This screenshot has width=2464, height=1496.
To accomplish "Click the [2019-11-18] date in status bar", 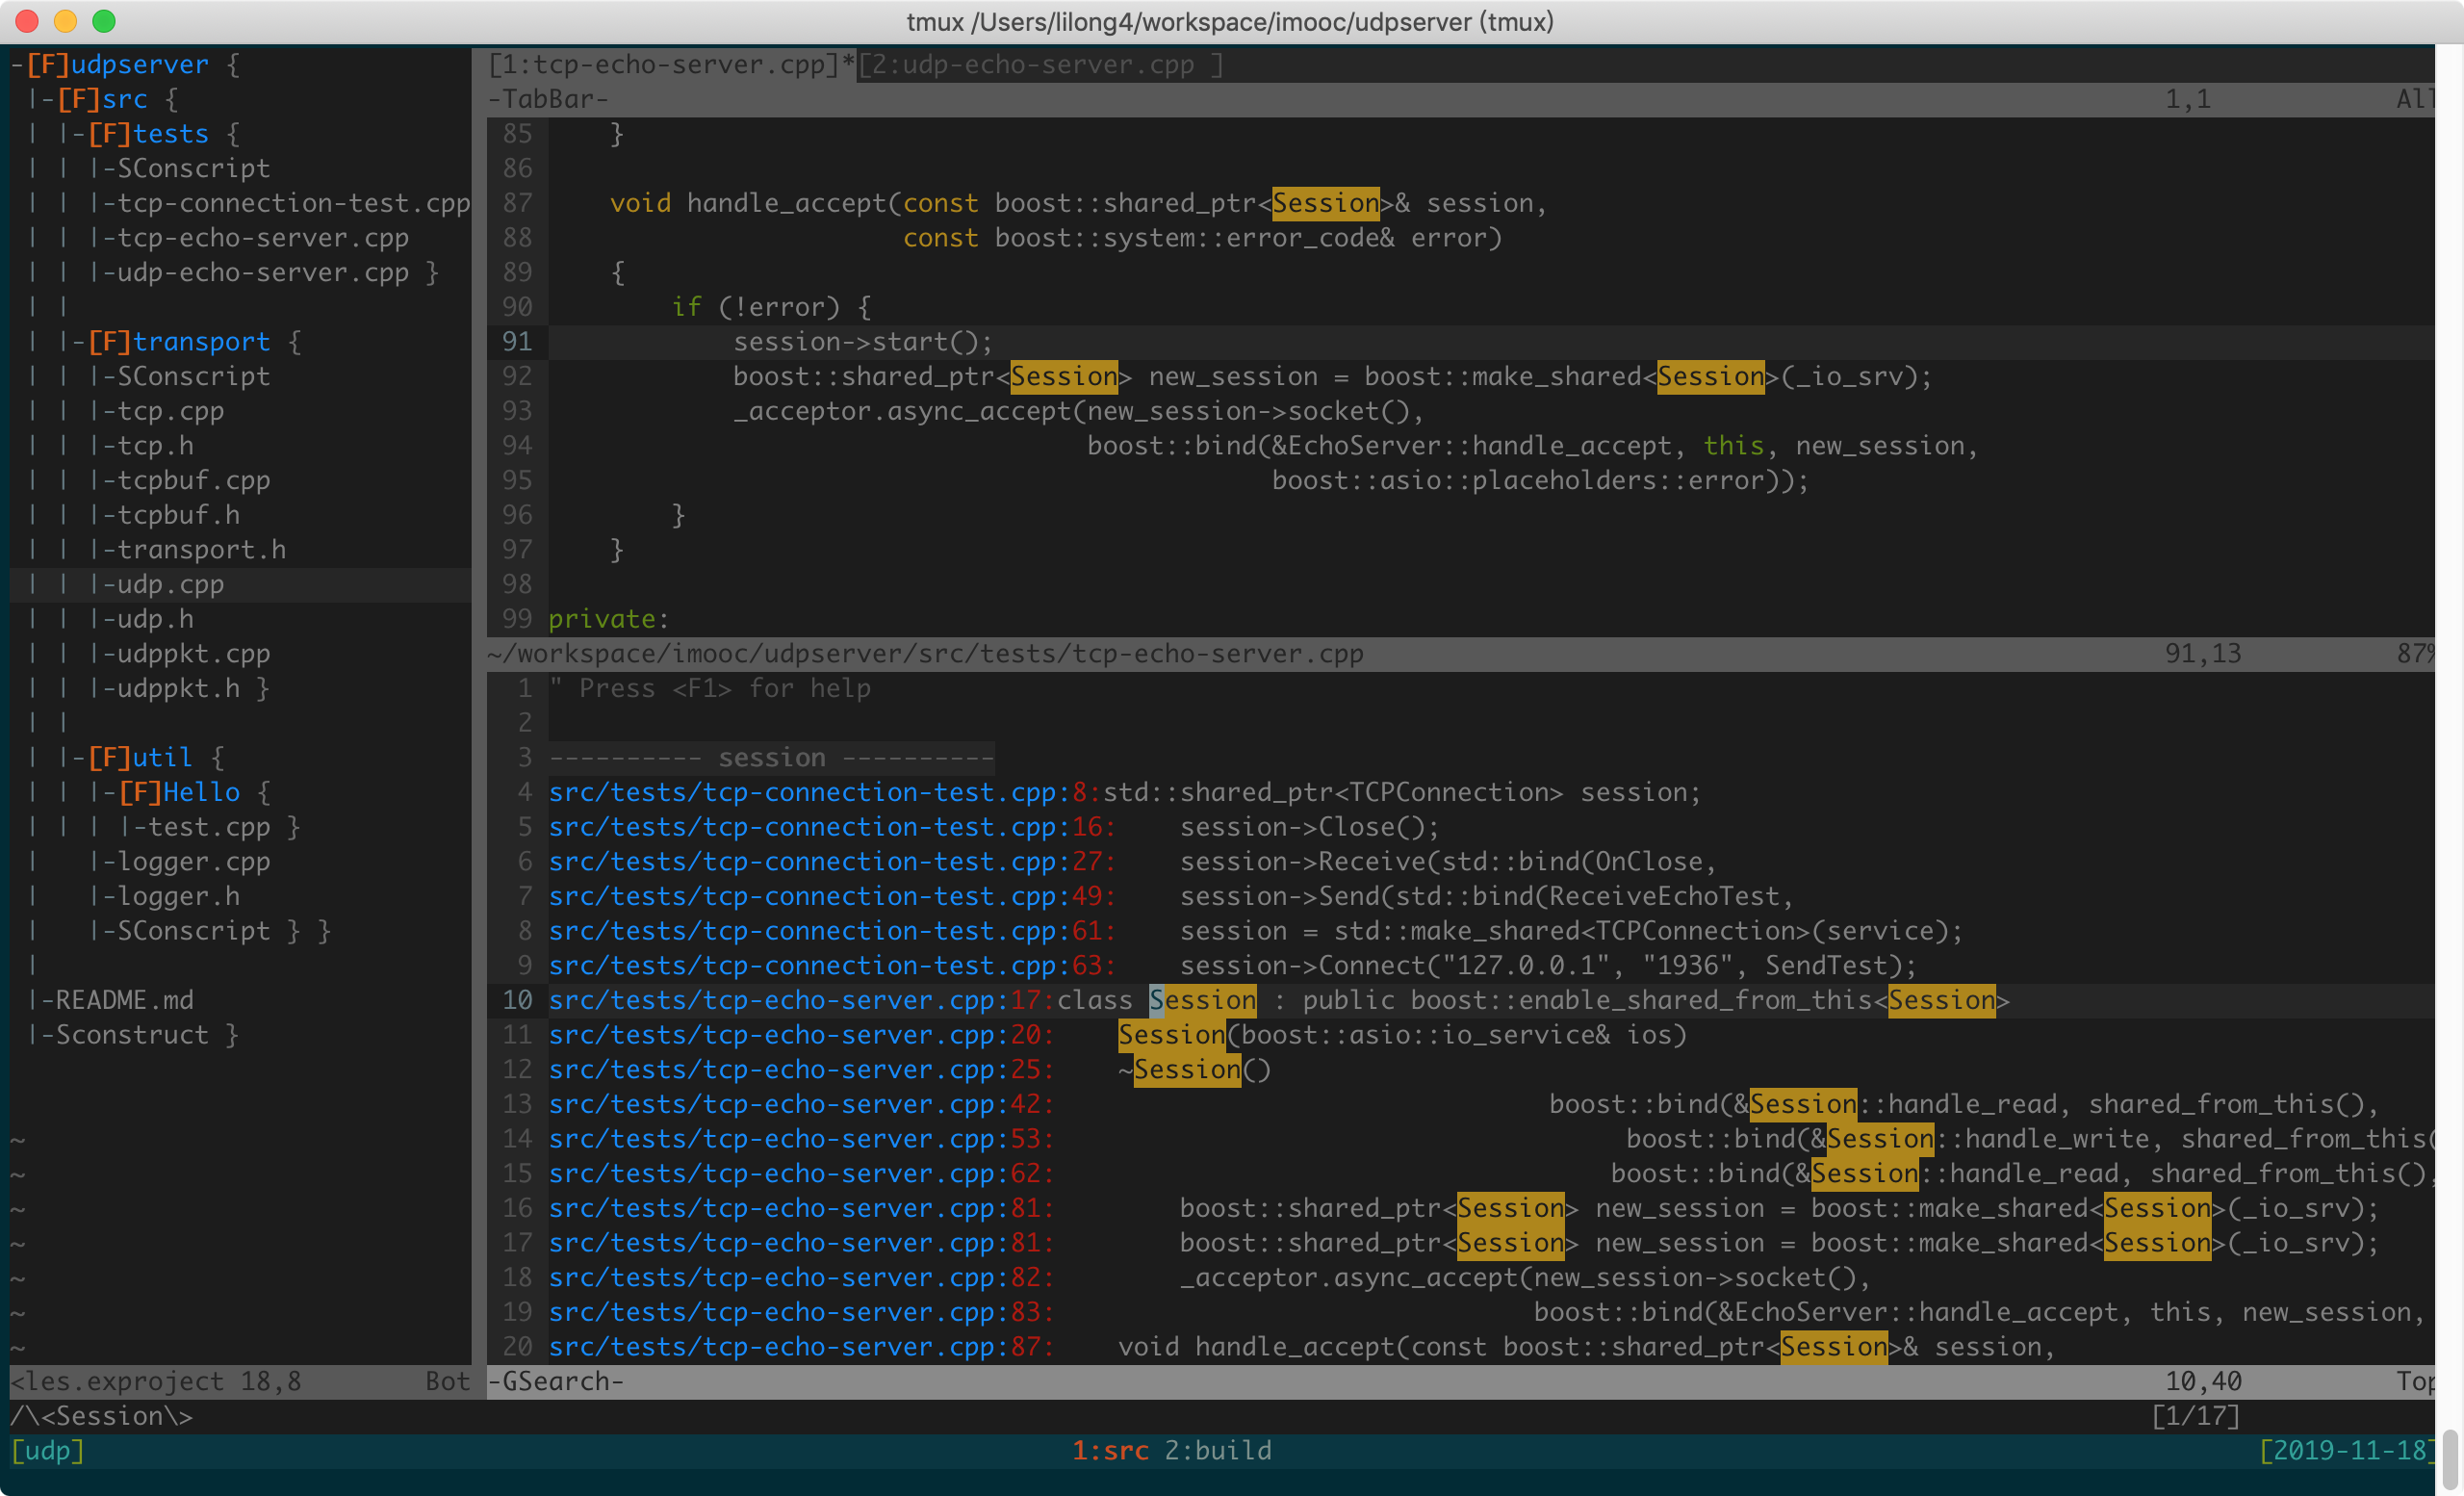I will point(2347,1451).
